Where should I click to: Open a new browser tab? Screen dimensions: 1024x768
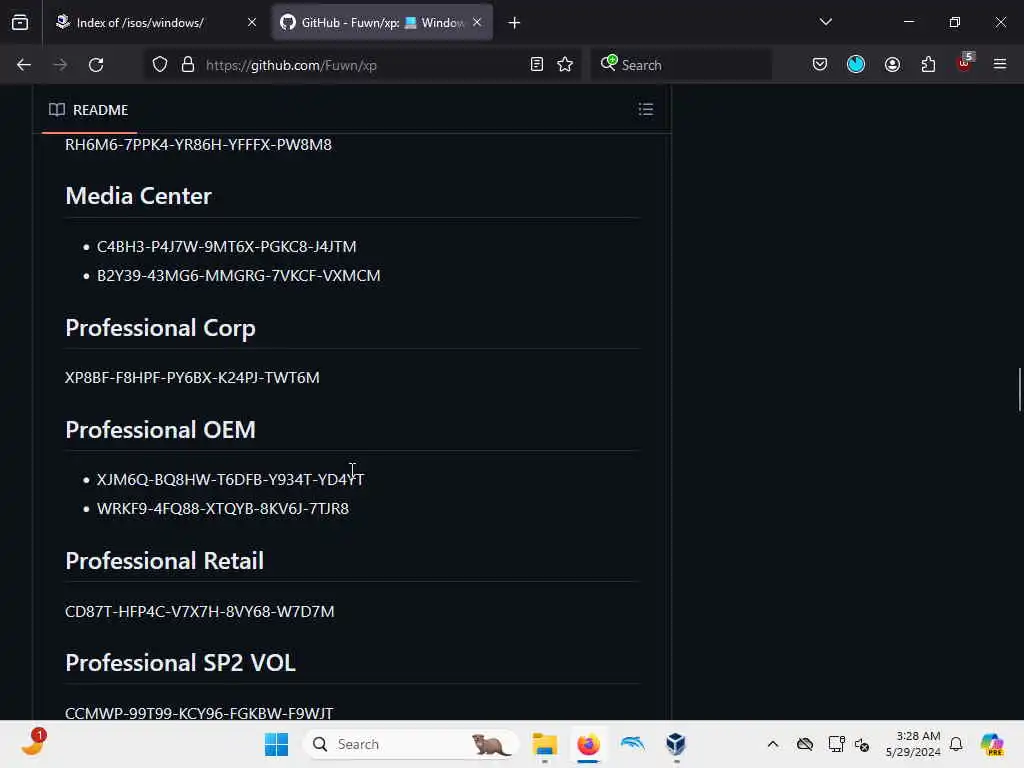tap(515, 23)
